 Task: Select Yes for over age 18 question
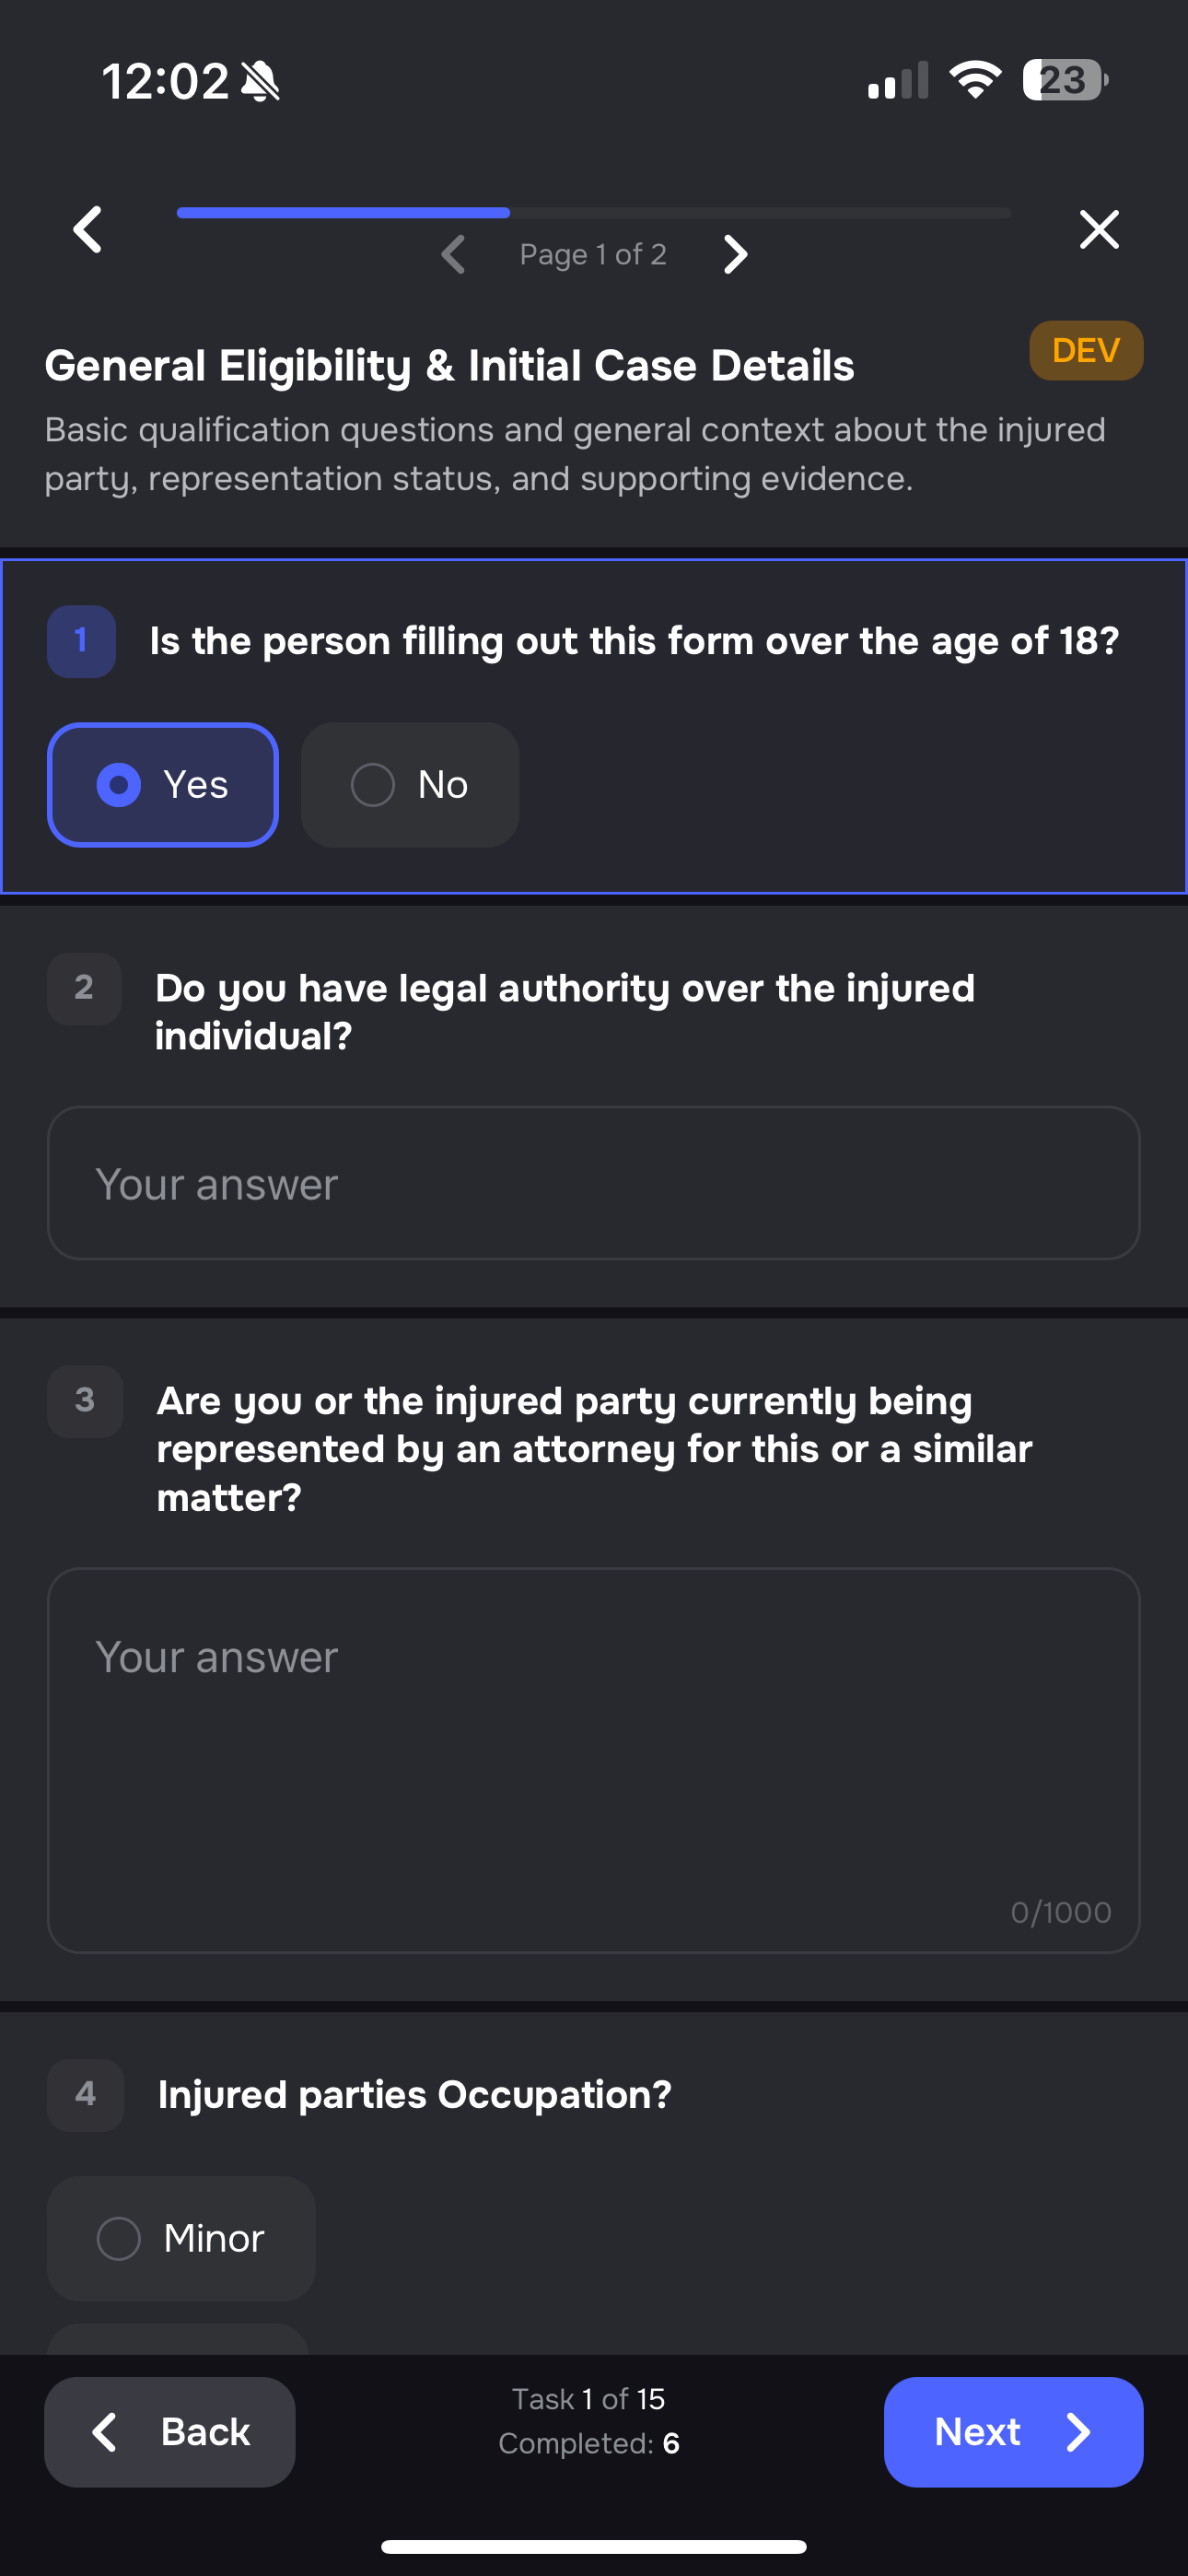click(163, 784)
